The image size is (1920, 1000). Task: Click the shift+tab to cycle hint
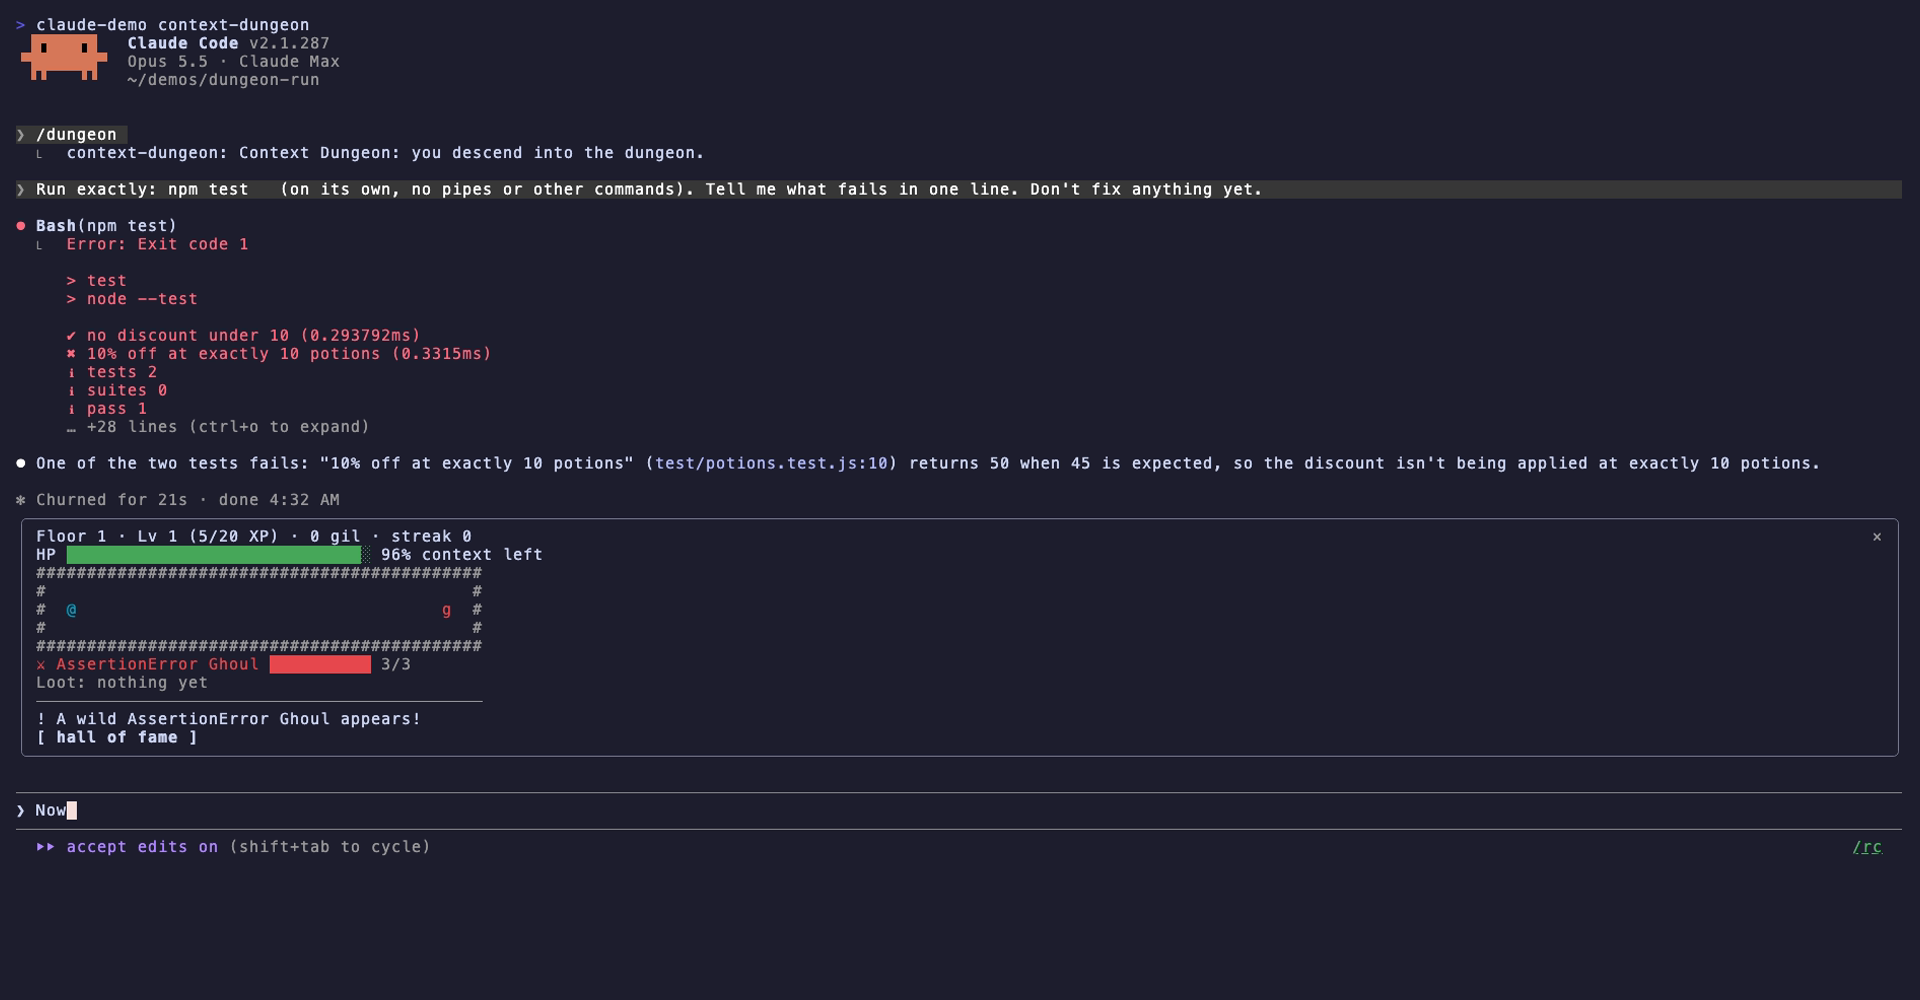(x=330, y=847)
